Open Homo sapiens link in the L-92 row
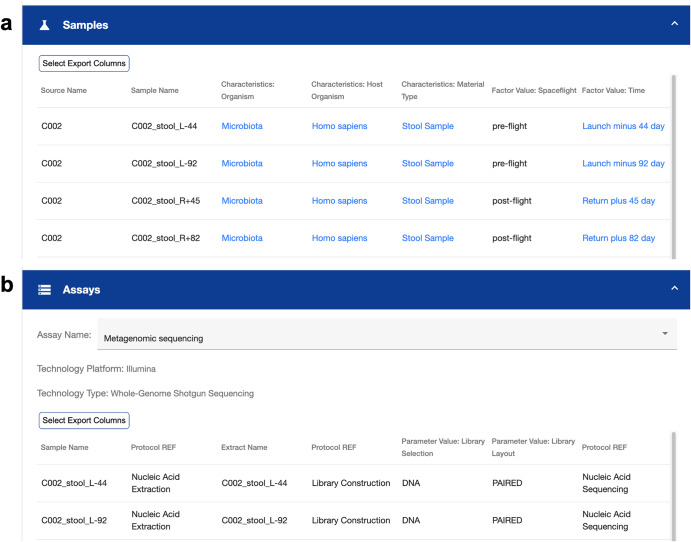The image size is (691, 542). pyautogui.click(x=339, y=163)
